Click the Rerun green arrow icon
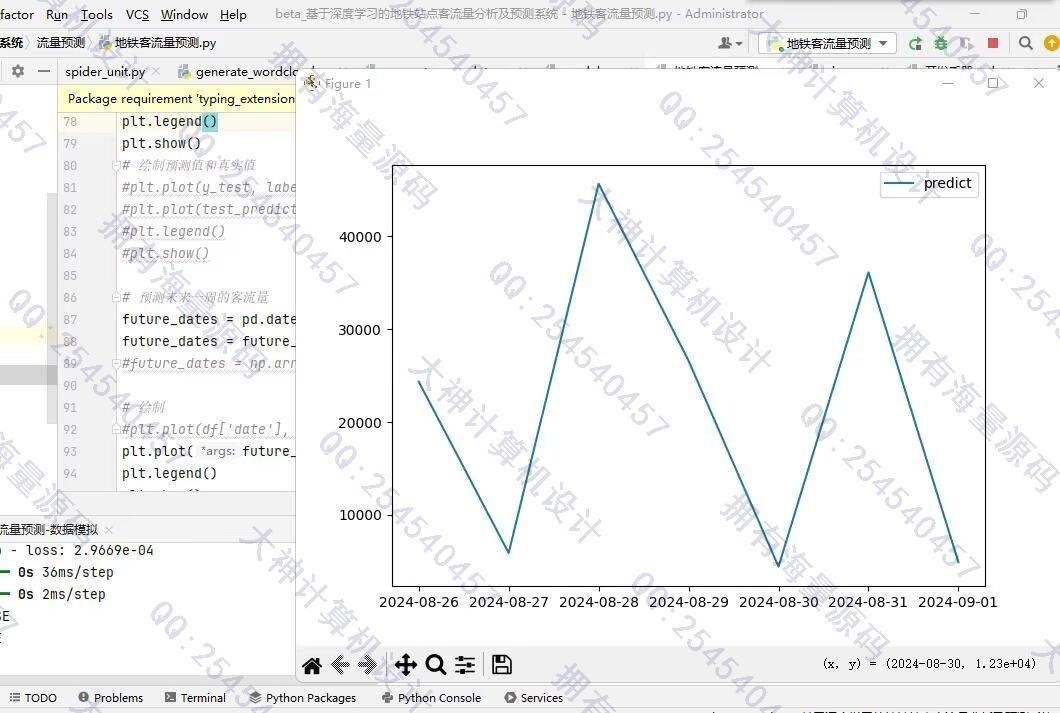1060x713 pixels. pos(915,43)
